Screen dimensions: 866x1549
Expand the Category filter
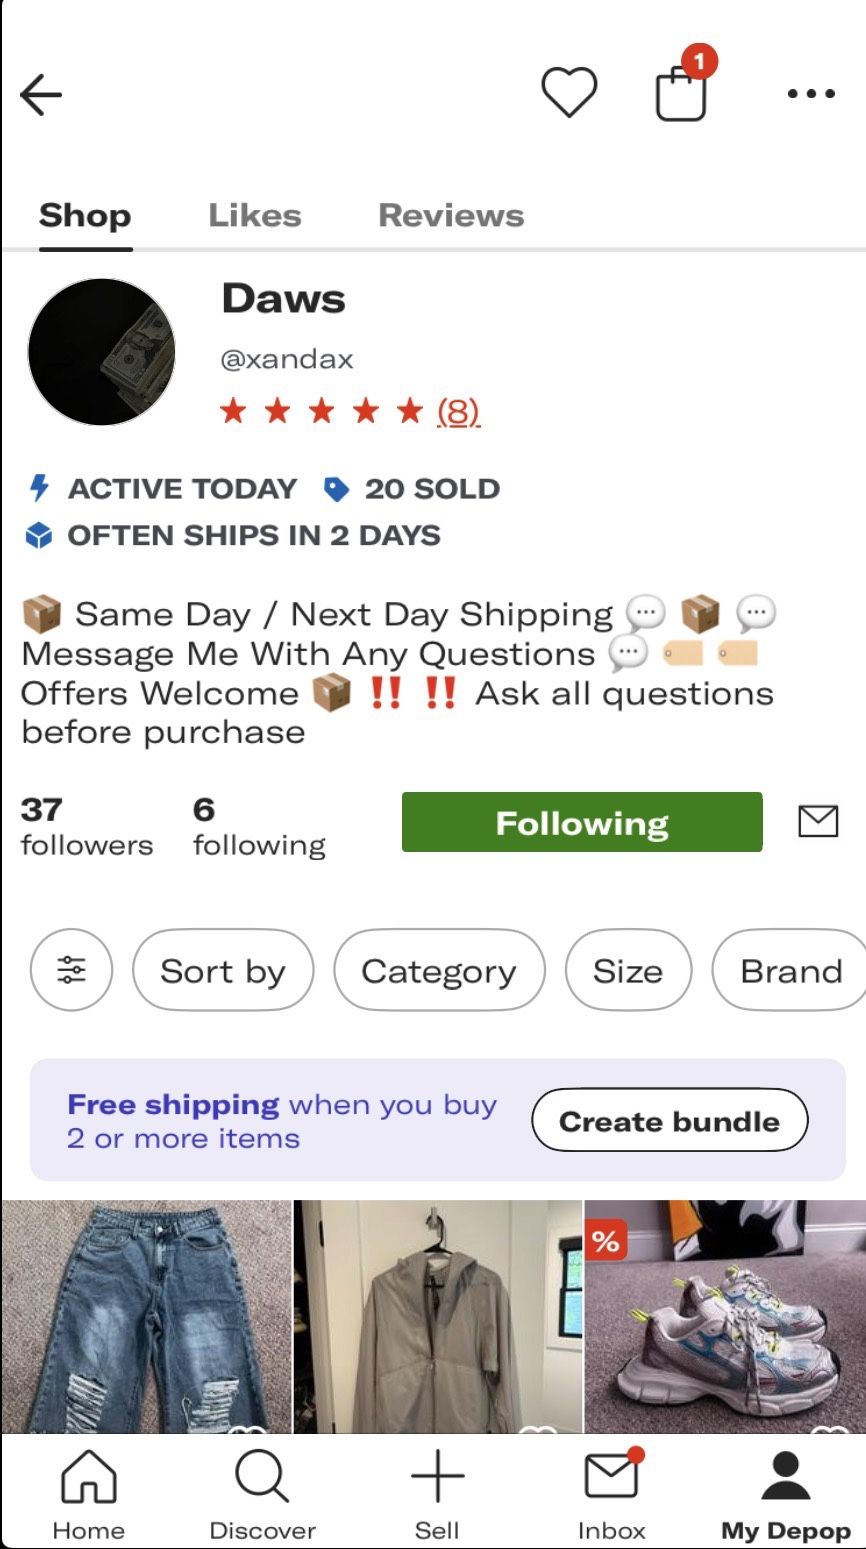pyautogui.click(x=439, y=970)
